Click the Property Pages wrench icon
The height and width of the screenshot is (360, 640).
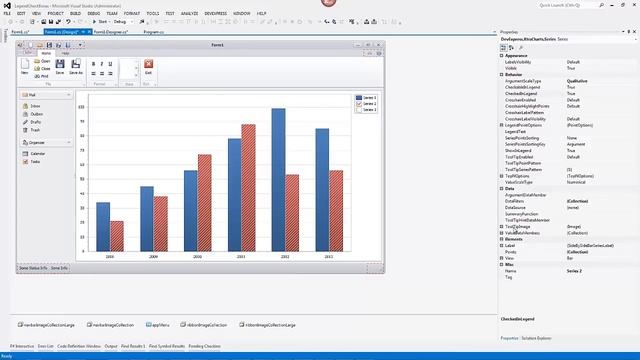click(x=521, y=48)
